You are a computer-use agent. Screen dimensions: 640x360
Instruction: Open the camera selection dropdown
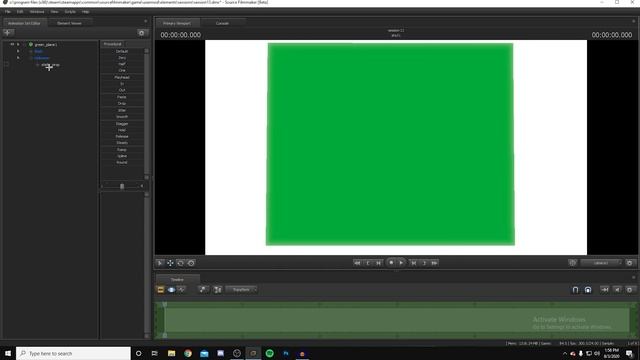tap(601, 263)
